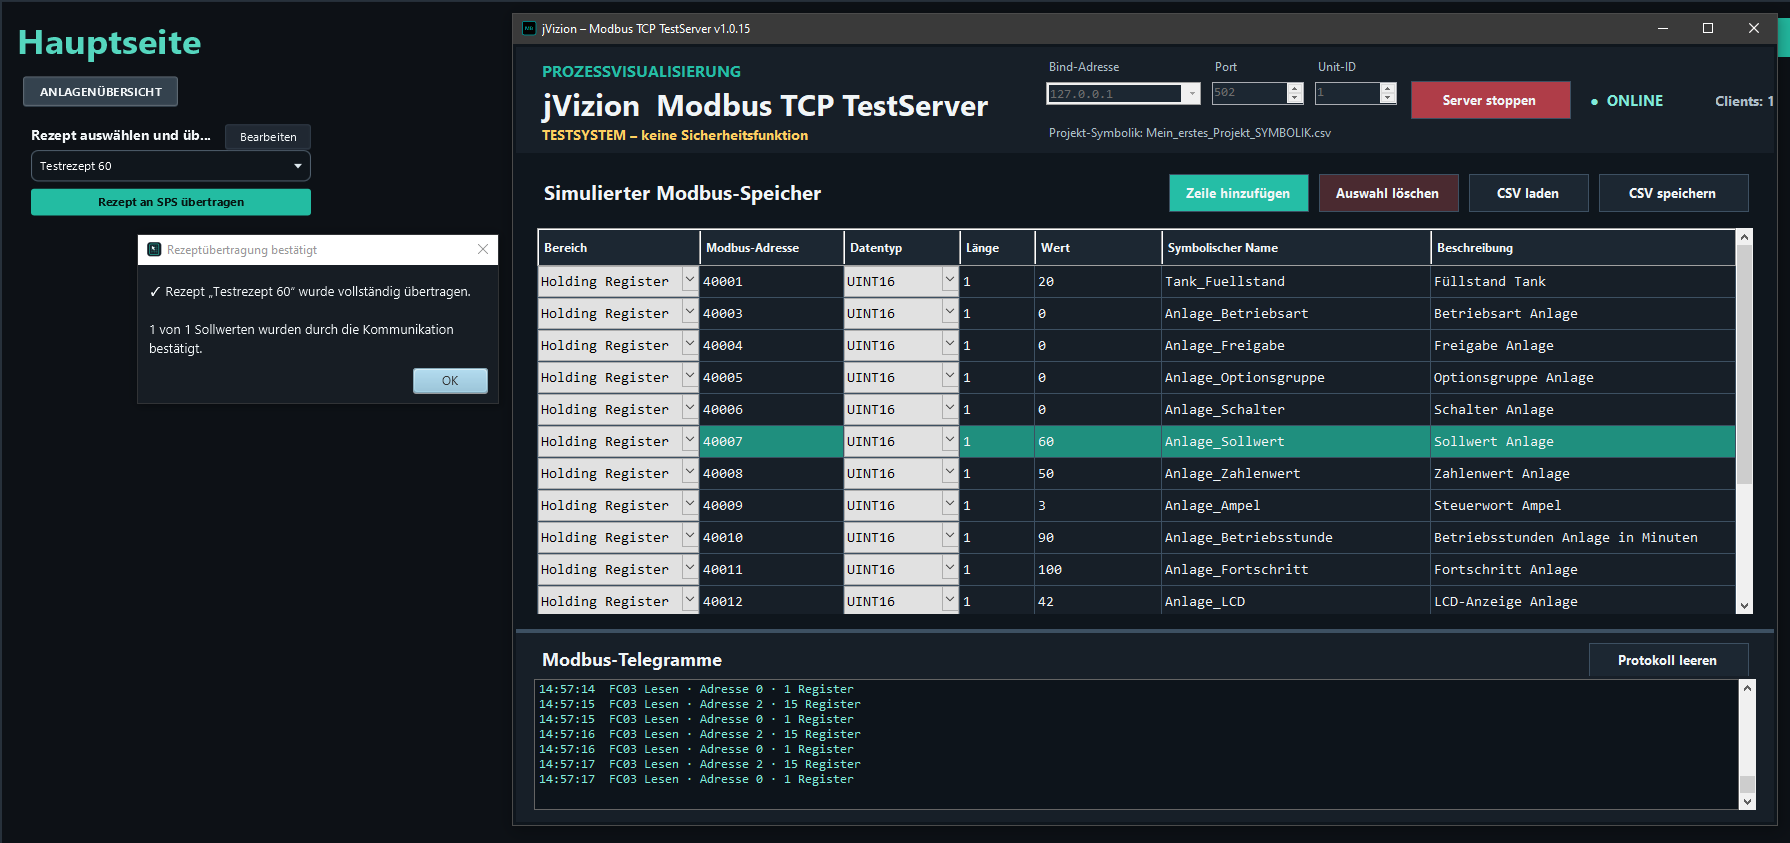Maximize the jVizion TestServer window
Viewport: 1790px width, 843px height.
[x=1708, y=28]
